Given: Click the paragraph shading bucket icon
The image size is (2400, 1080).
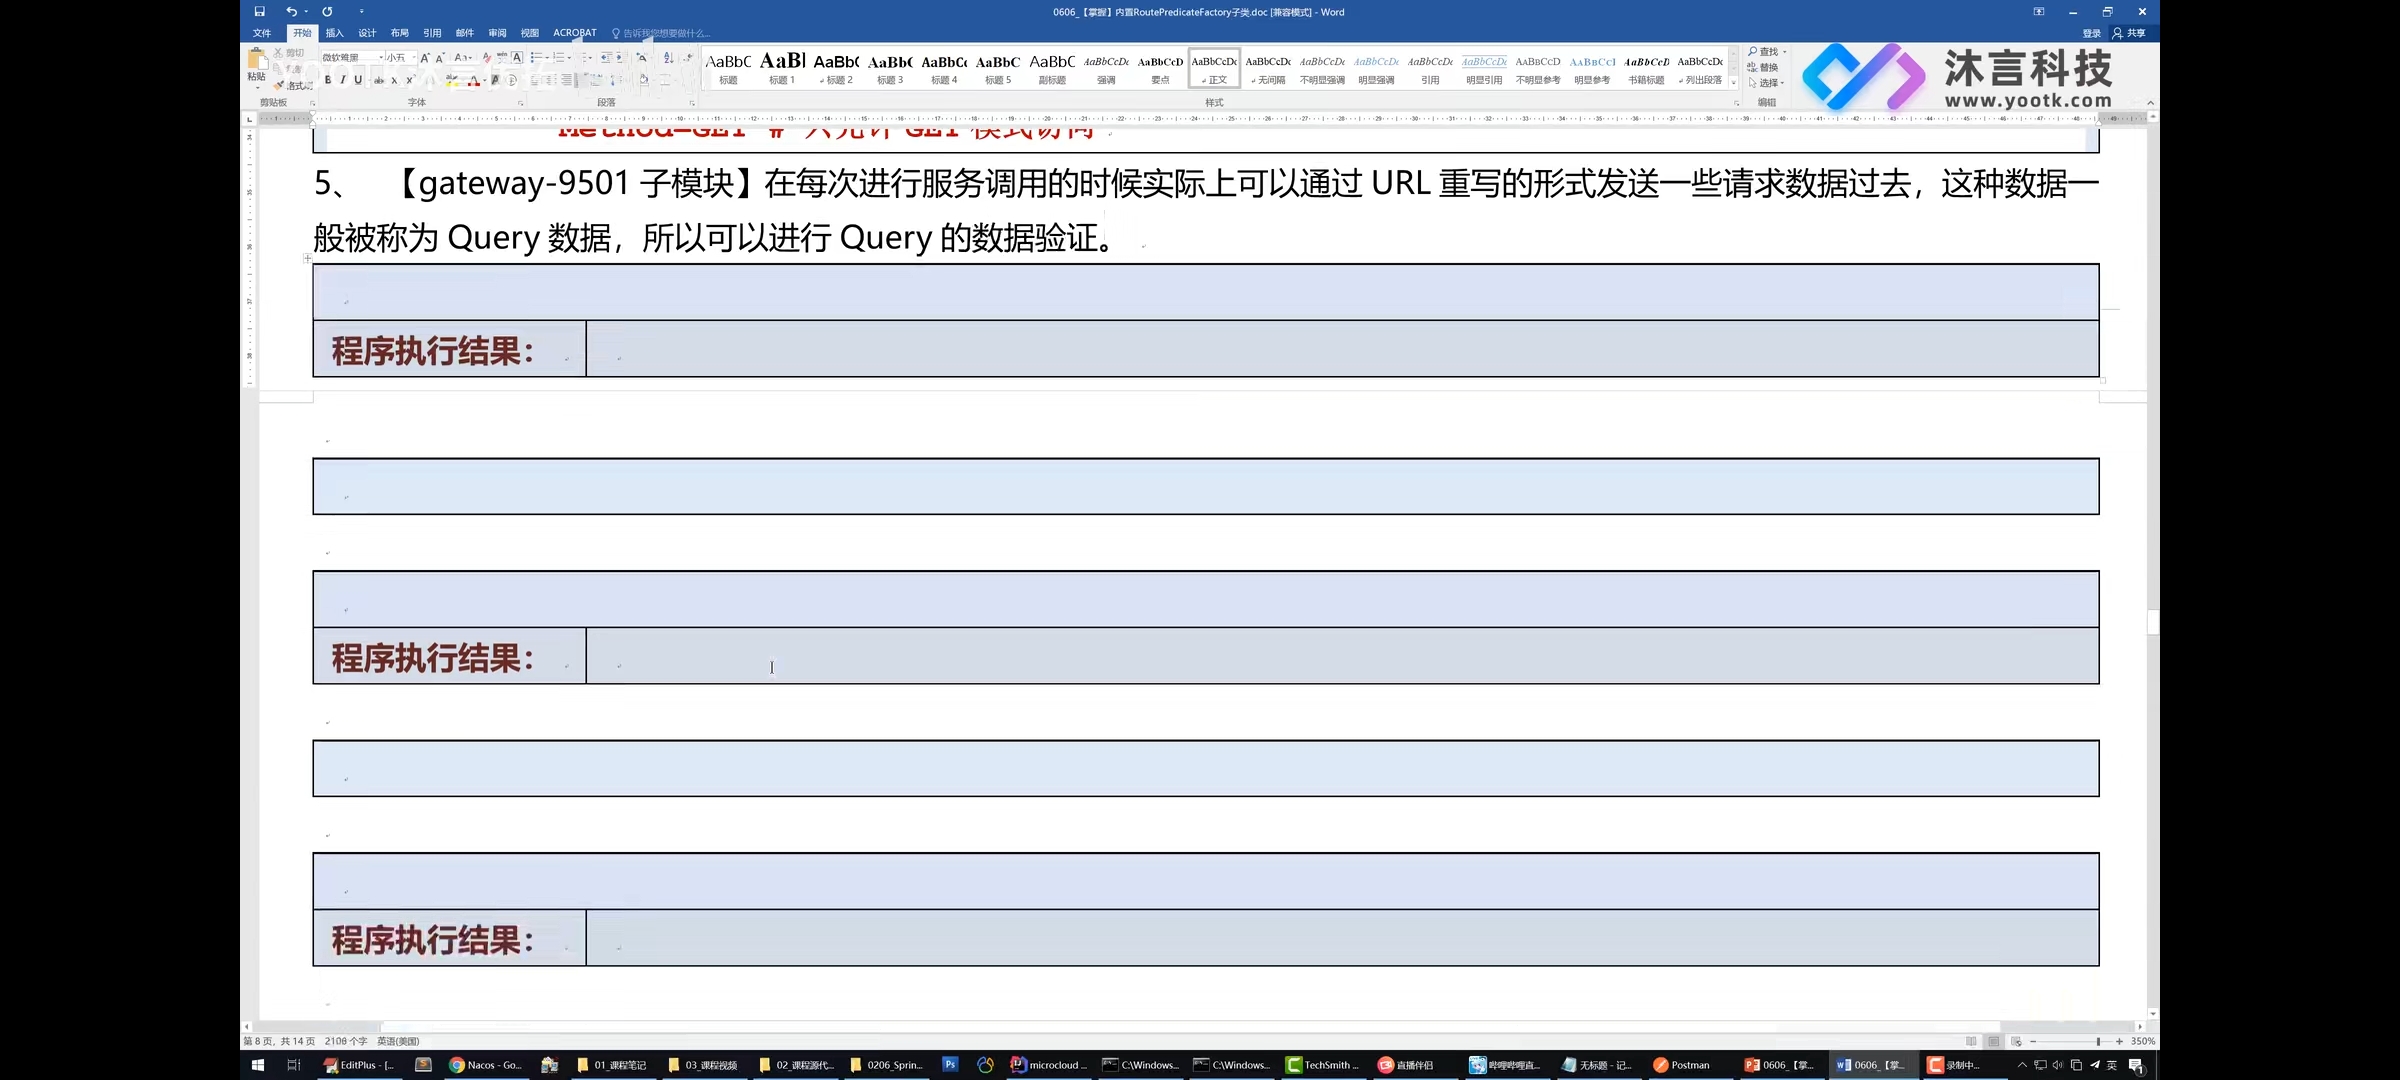Looking at the screenshot, I should tap(643, 80).
